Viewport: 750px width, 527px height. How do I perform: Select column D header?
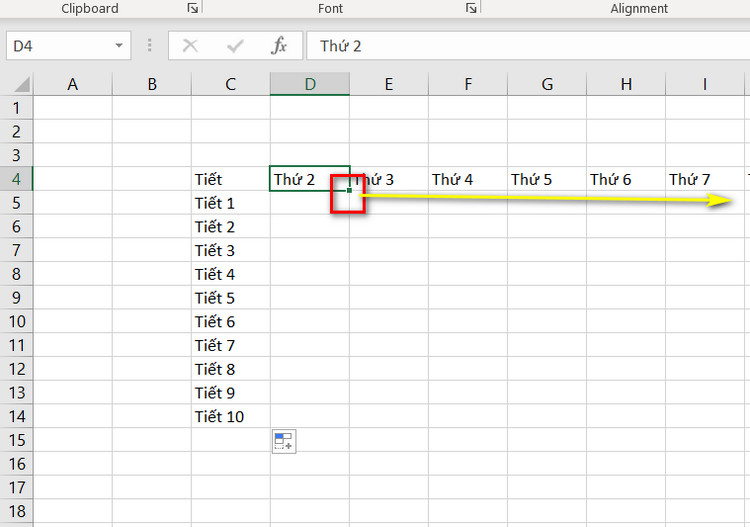click(x=310, y=84)
